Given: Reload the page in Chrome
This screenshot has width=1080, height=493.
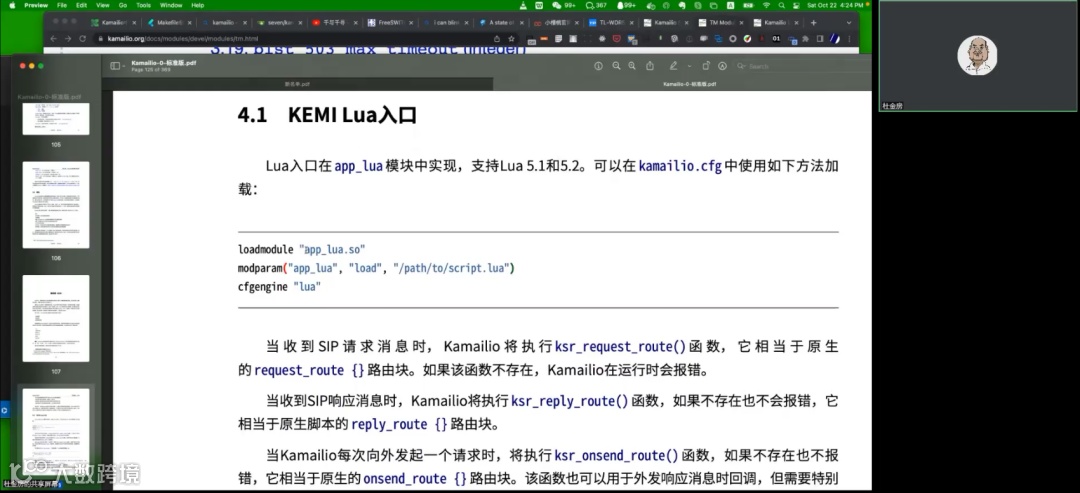Looking at the screenshot, I should pyautogui.click(x=83, y=39).
